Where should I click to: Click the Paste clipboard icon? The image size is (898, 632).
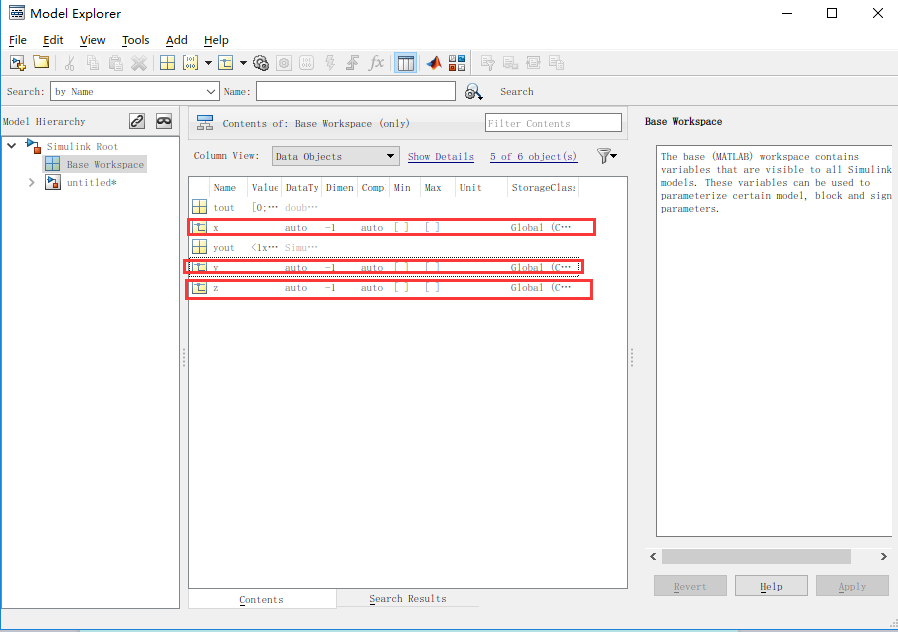point(116,63)
